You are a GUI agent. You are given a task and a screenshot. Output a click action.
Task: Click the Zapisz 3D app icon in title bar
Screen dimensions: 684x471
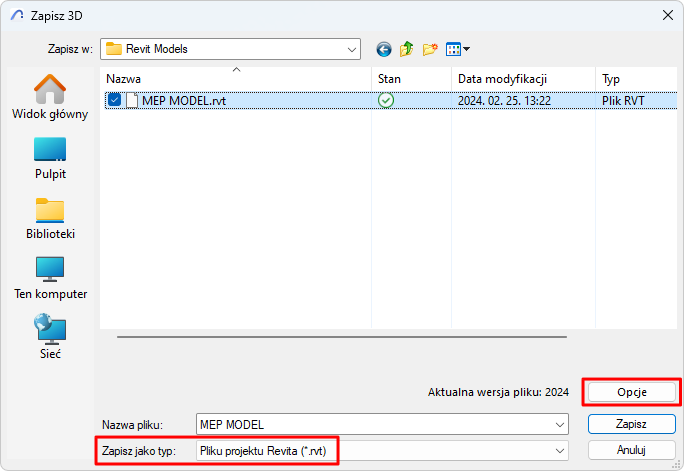[17, 15]
